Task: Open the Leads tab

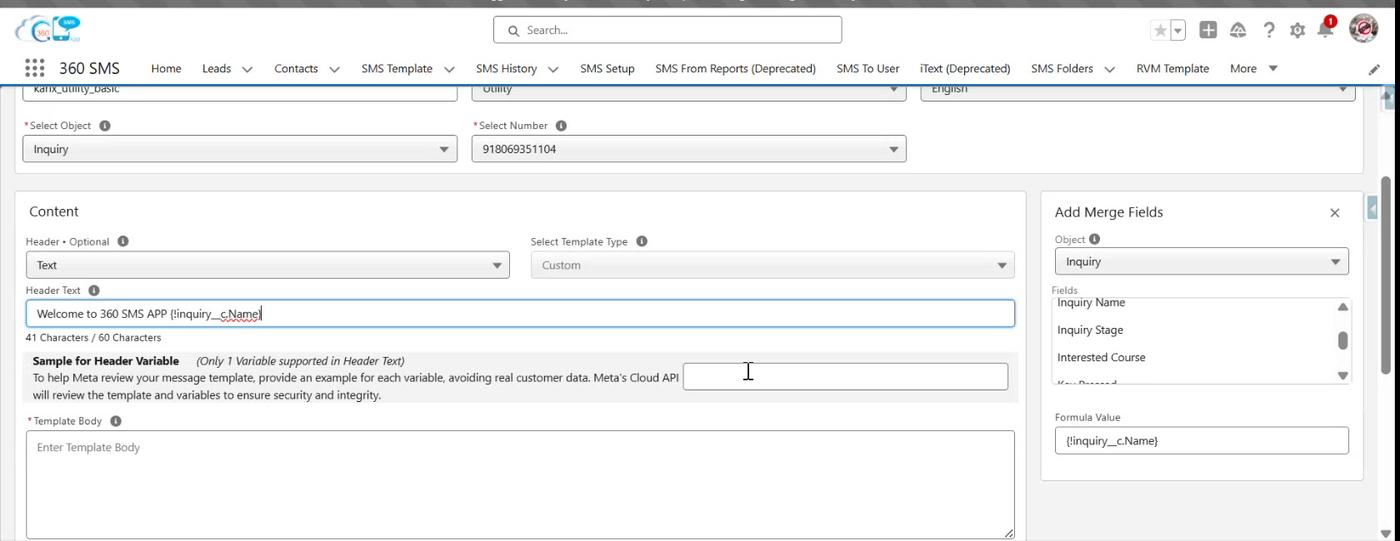Action: click(216, 69)
